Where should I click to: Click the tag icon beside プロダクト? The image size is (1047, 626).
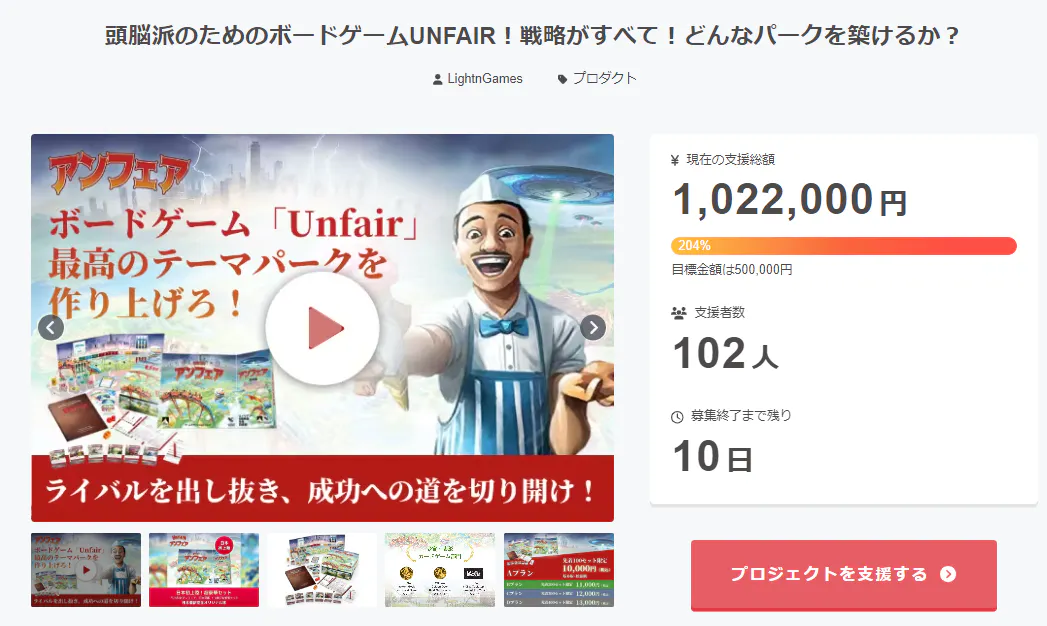coord(562,79)
